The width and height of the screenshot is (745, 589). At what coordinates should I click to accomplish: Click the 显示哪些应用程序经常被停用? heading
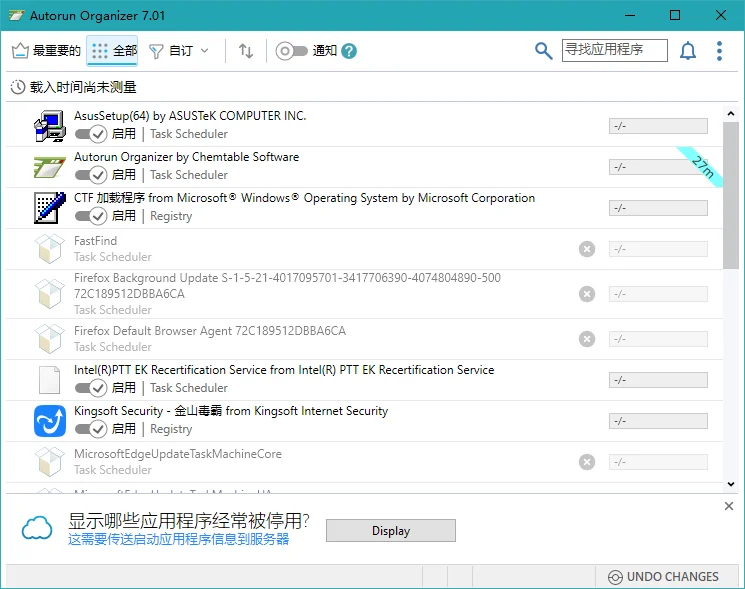[189, 521]
